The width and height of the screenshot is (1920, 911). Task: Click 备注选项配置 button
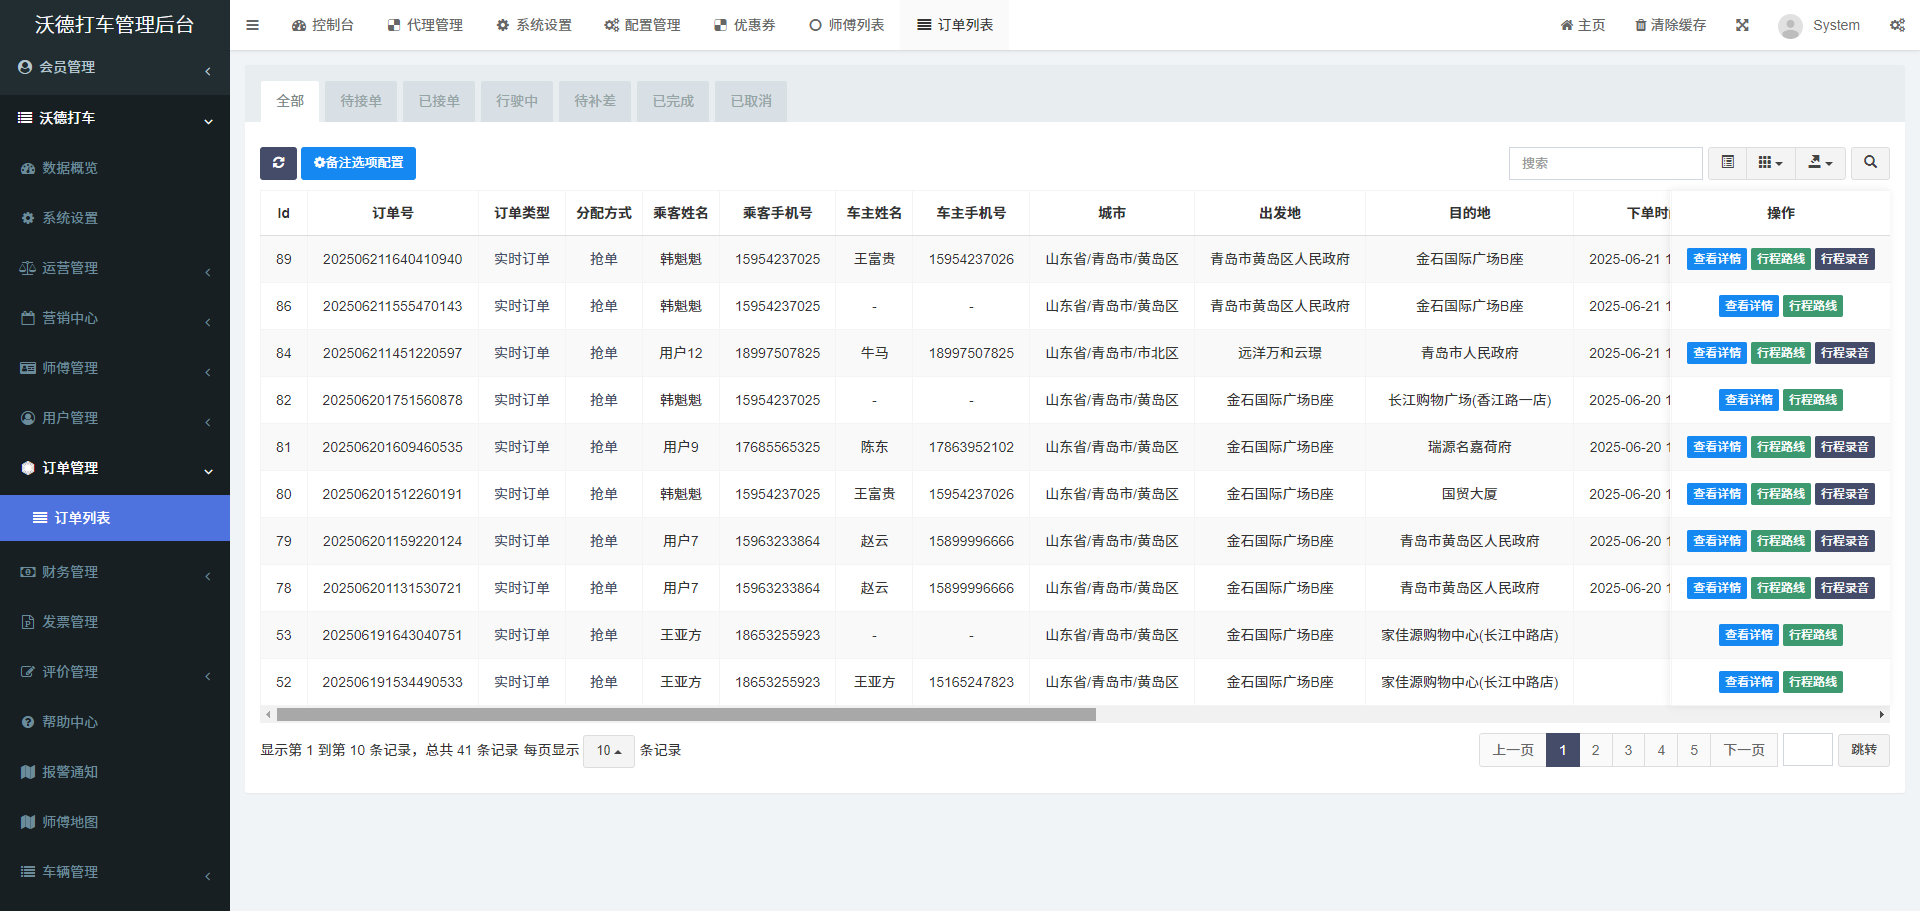(x=358, y=163)
